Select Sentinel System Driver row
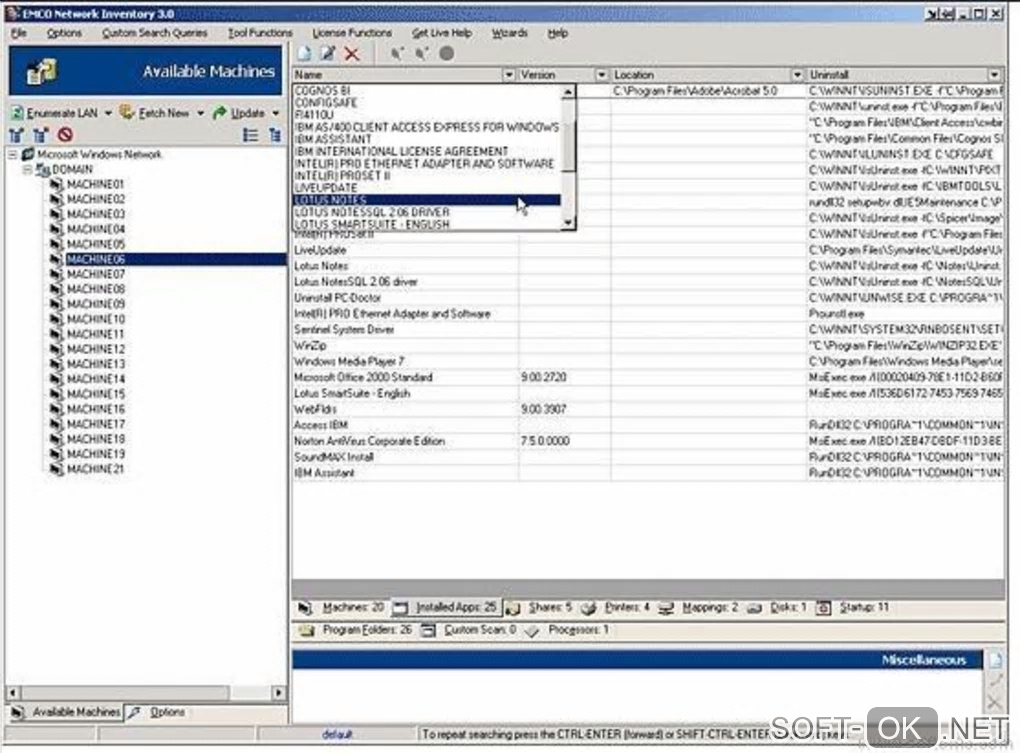 (647, 330)
